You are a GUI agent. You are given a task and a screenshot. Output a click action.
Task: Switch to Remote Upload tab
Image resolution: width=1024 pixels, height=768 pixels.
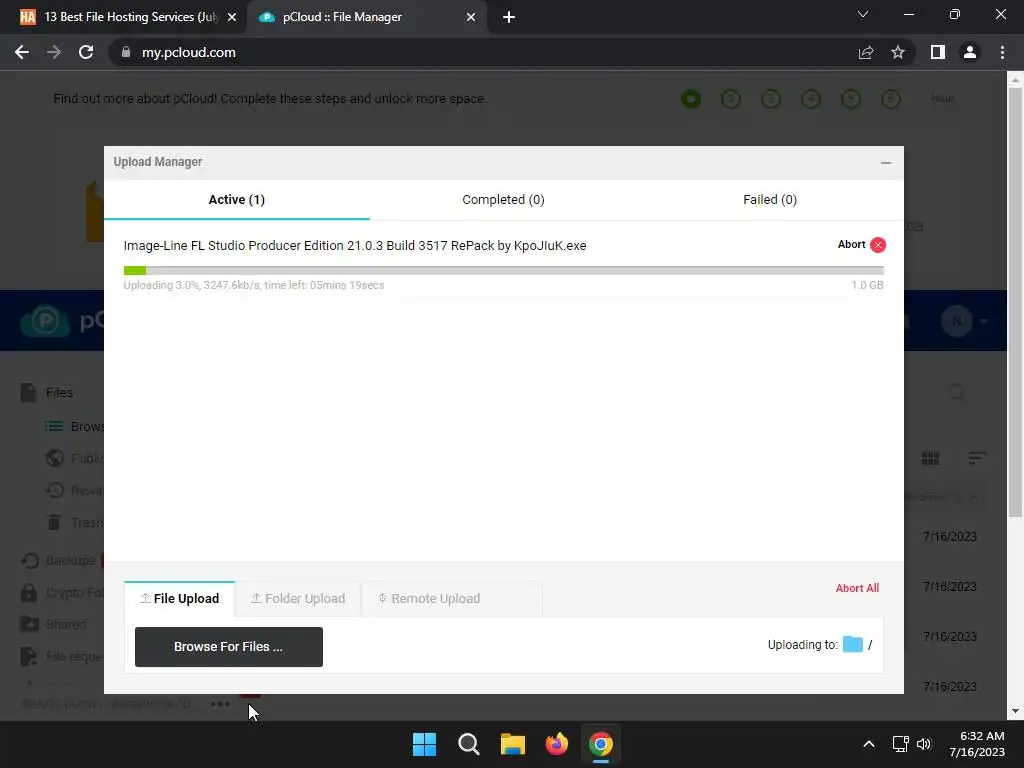pos(451,599)
